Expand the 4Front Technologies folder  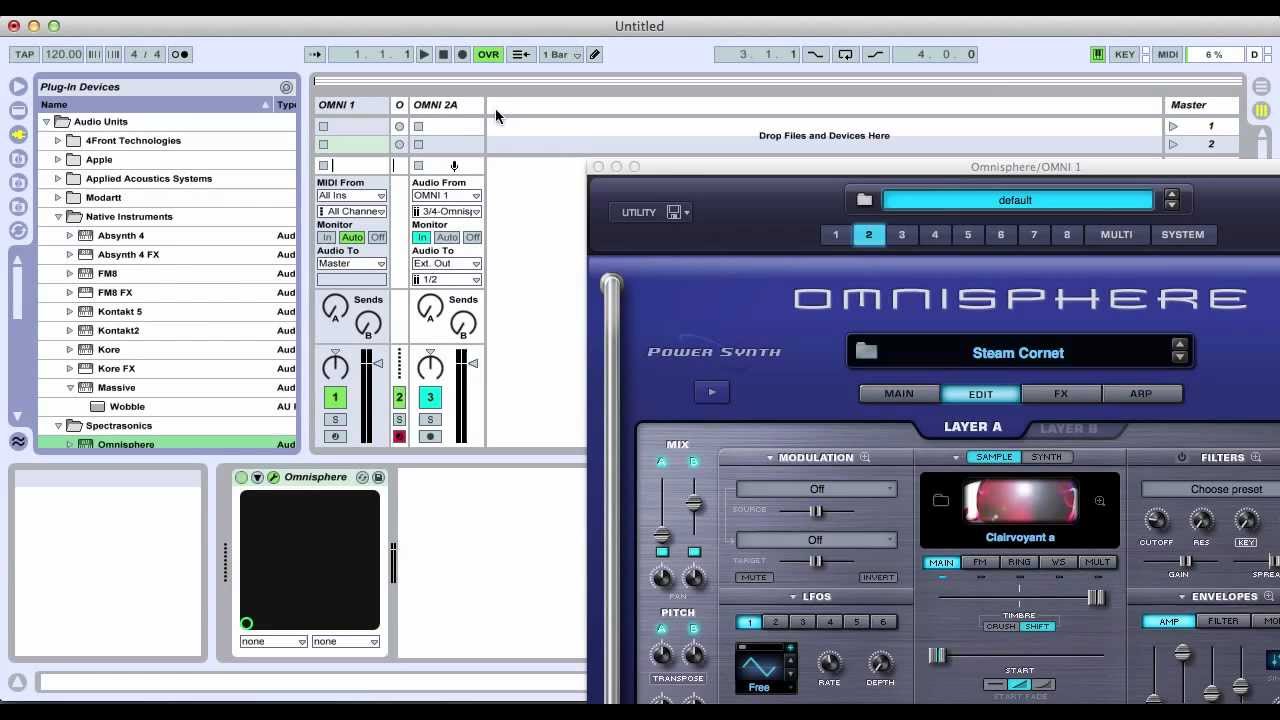58,141
